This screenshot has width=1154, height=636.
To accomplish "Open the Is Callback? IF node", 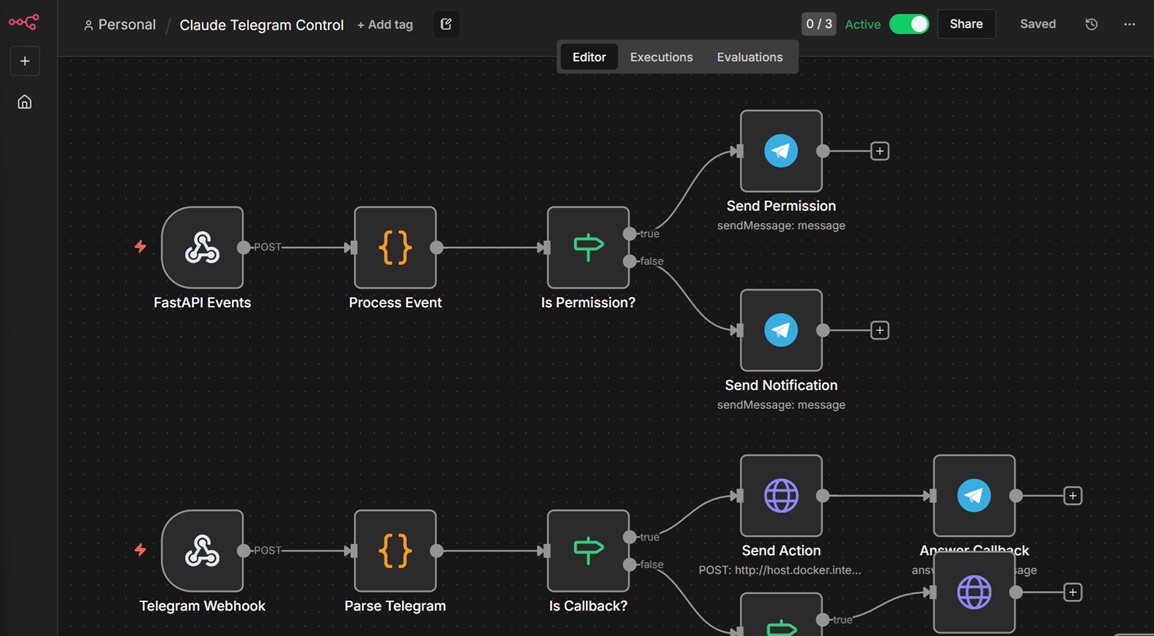I will point(588,551).
